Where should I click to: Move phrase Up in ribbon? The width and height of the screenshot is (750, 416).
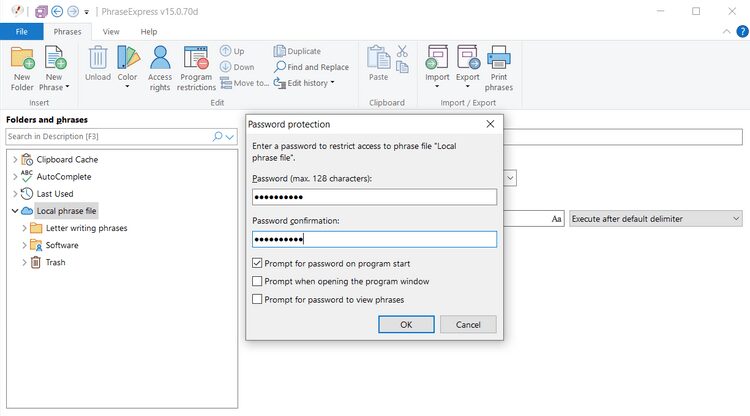point(232,51)
